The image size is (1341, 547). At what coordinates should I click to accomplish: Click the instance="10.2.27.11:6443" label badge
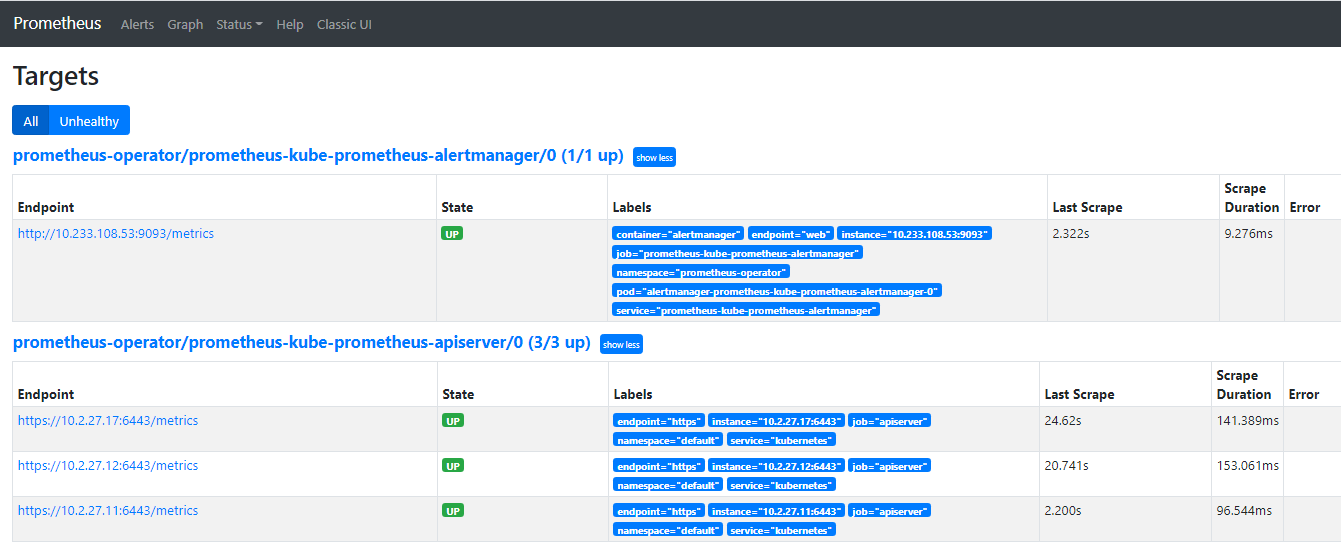pos(776,511)
